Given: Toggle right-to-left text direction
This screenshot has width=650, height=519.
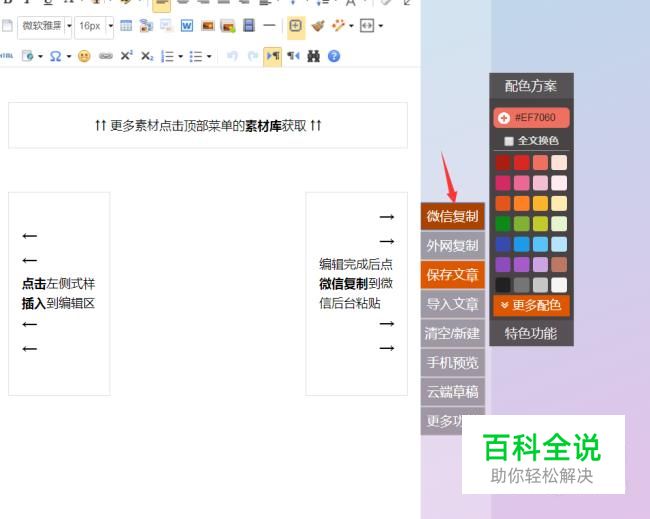Looking at the screenshot, I should tap(293, 56).
